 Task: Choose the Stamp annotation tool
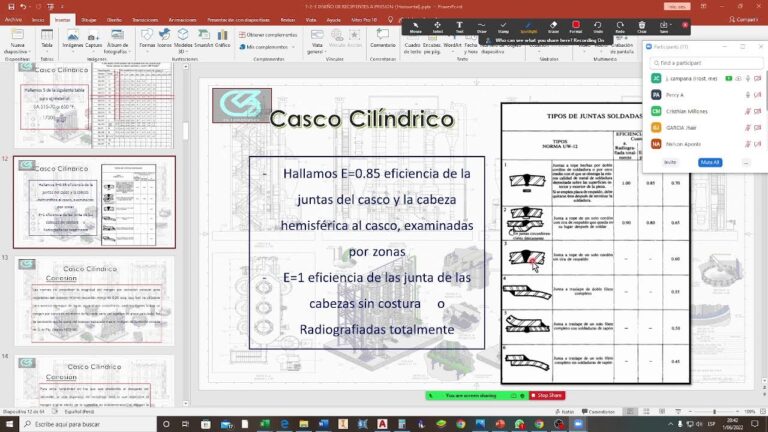504,27
